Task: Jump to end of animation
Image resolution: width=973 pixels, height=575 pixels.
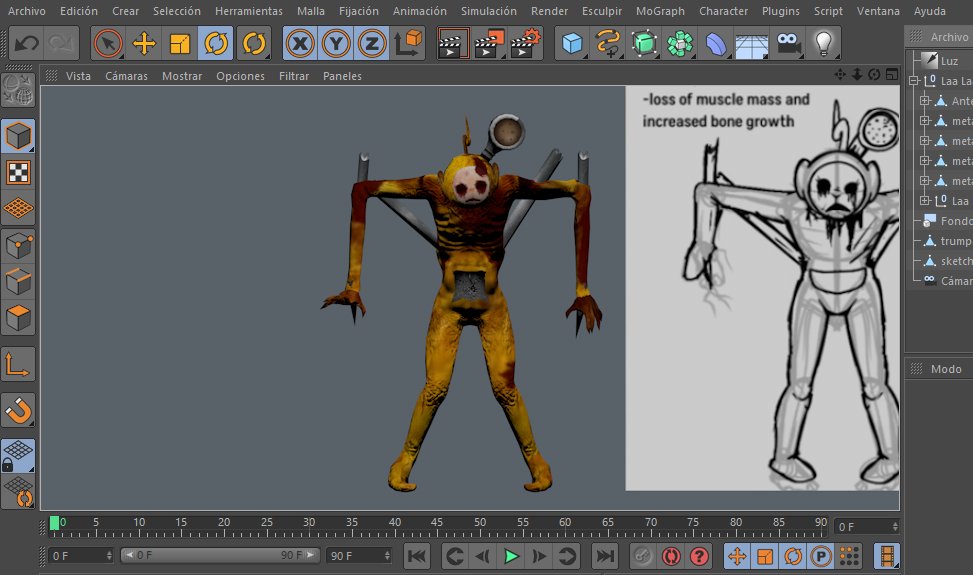Action: pos(604,556)
